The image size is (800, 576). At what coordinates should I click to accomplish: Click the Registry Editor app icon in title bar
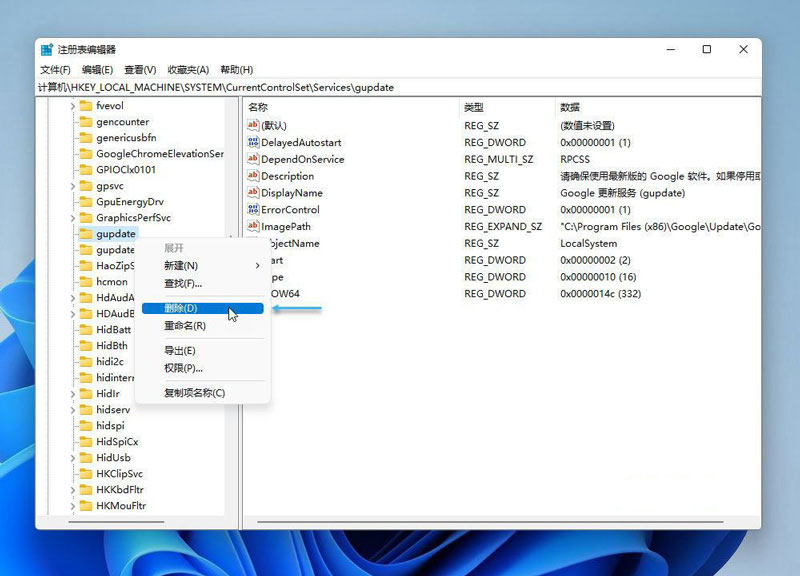(47, 49)
